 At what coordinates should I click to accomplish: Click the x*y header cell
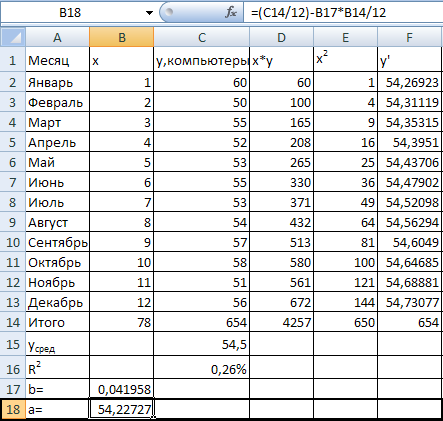pyautogui.click(x=282, y=60)
